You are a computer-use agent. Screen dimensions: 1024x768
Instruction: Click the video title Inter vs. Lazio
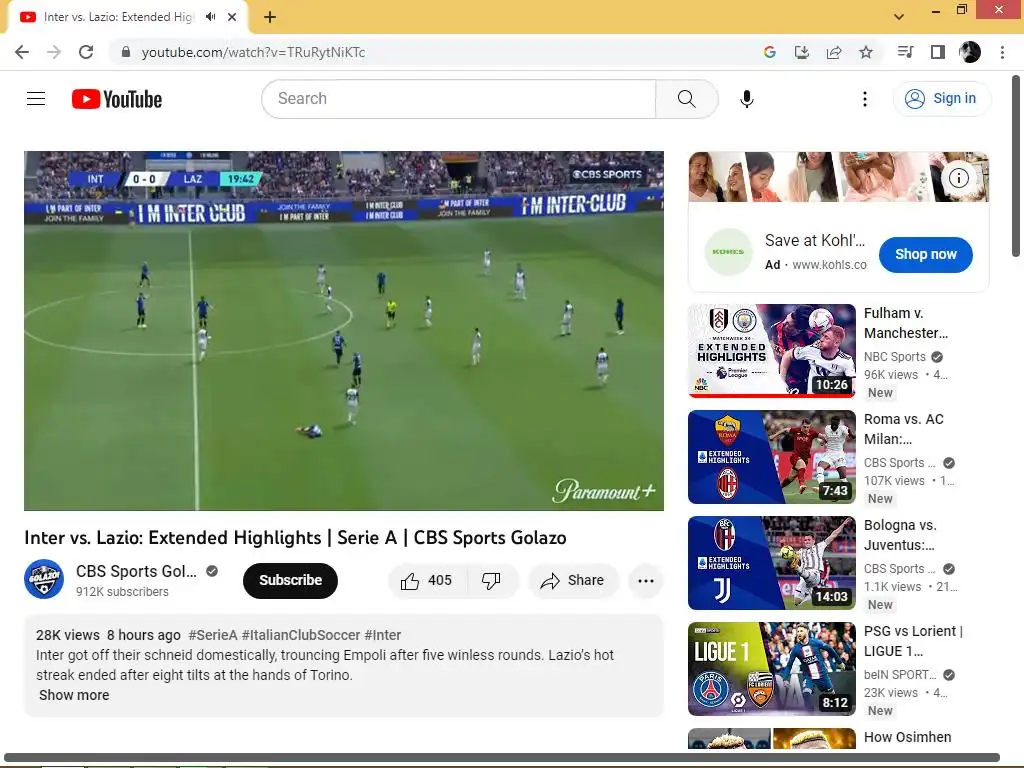[x=295, y=537]
